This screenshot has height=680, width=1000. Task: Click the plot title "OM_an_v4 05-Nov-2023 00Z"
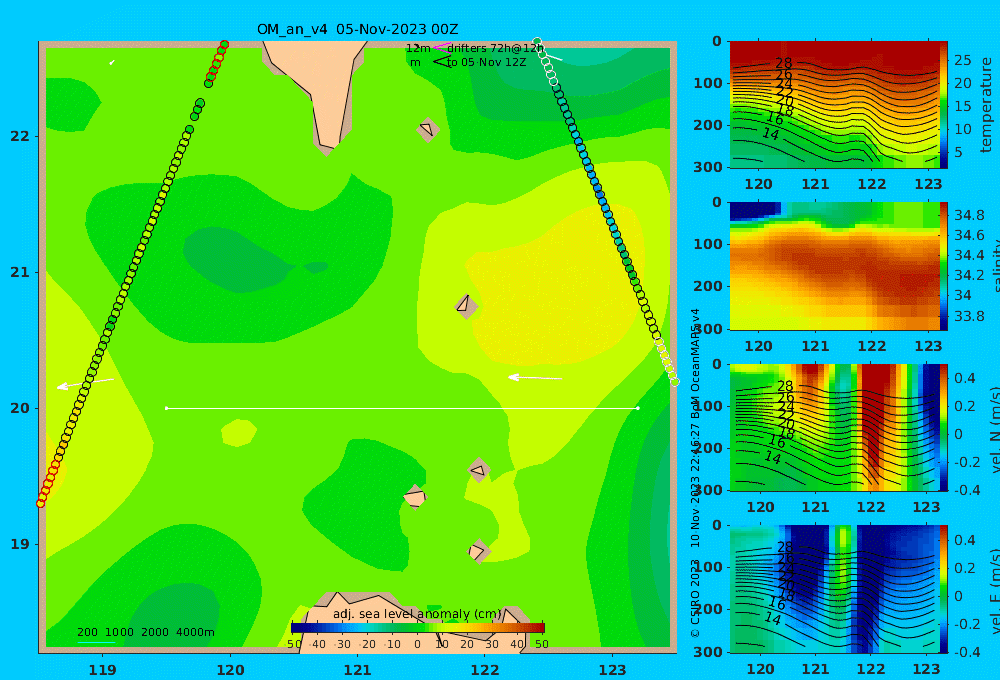pyautogui.click(x=357, y=29)
